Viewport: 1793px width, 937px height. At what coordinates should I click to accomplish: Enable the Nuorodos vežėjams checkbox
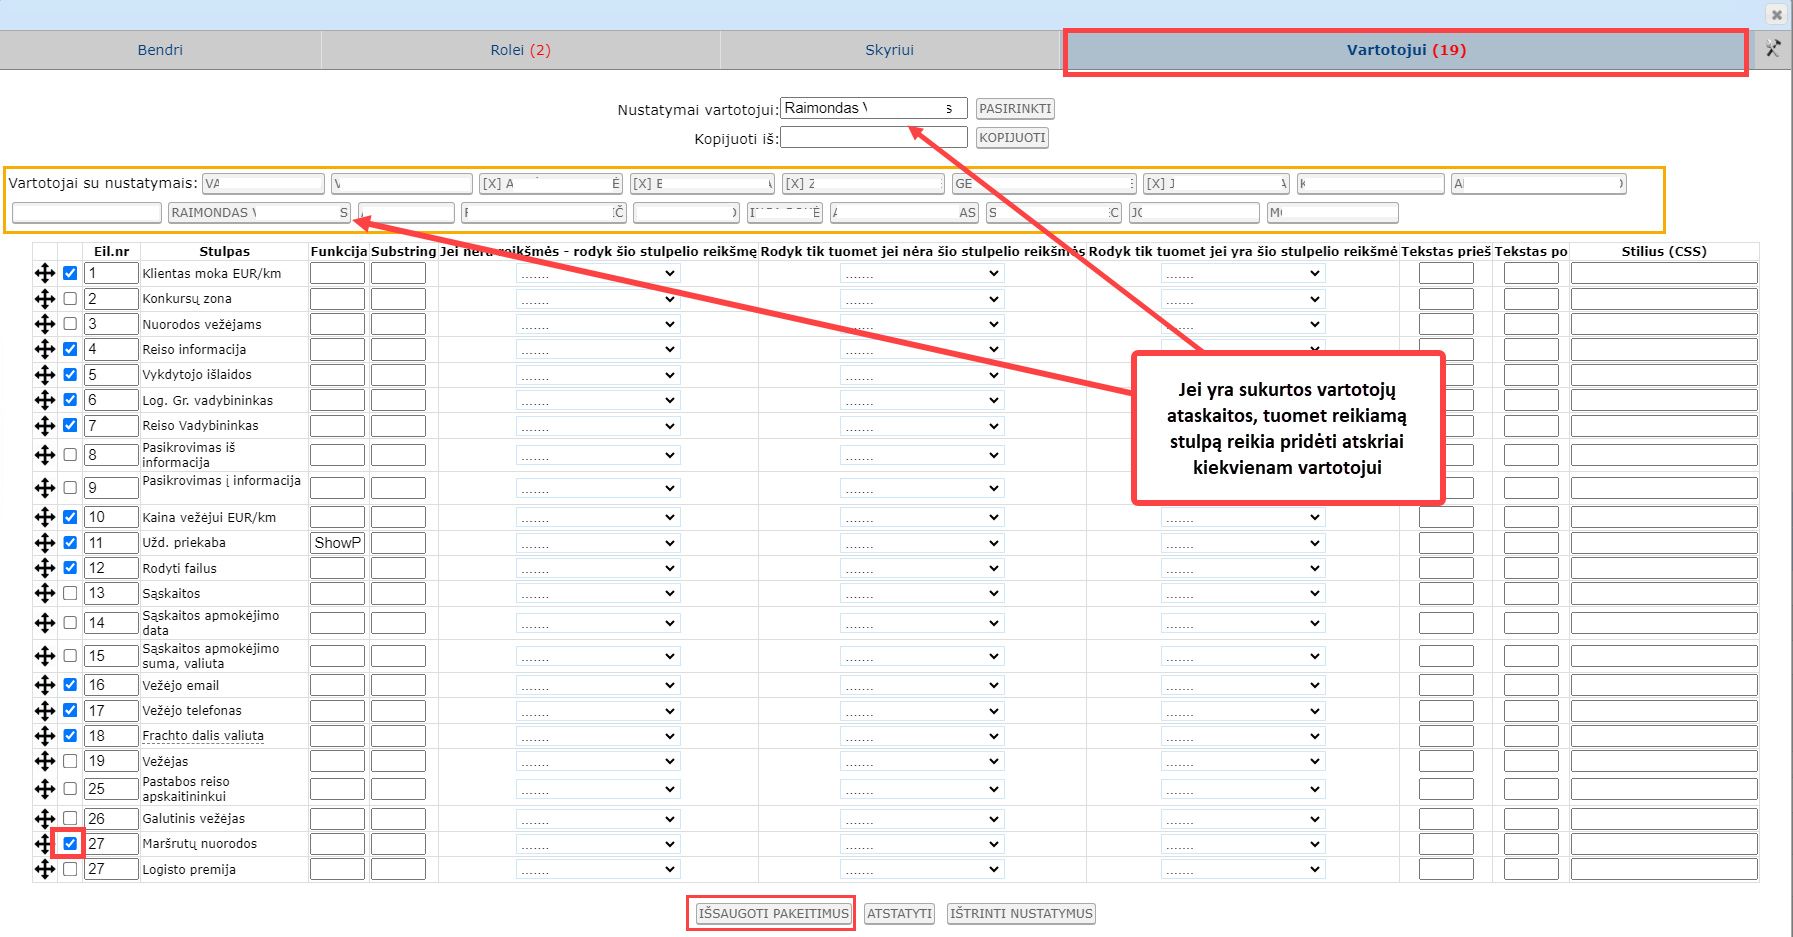(x=70, y=324)
